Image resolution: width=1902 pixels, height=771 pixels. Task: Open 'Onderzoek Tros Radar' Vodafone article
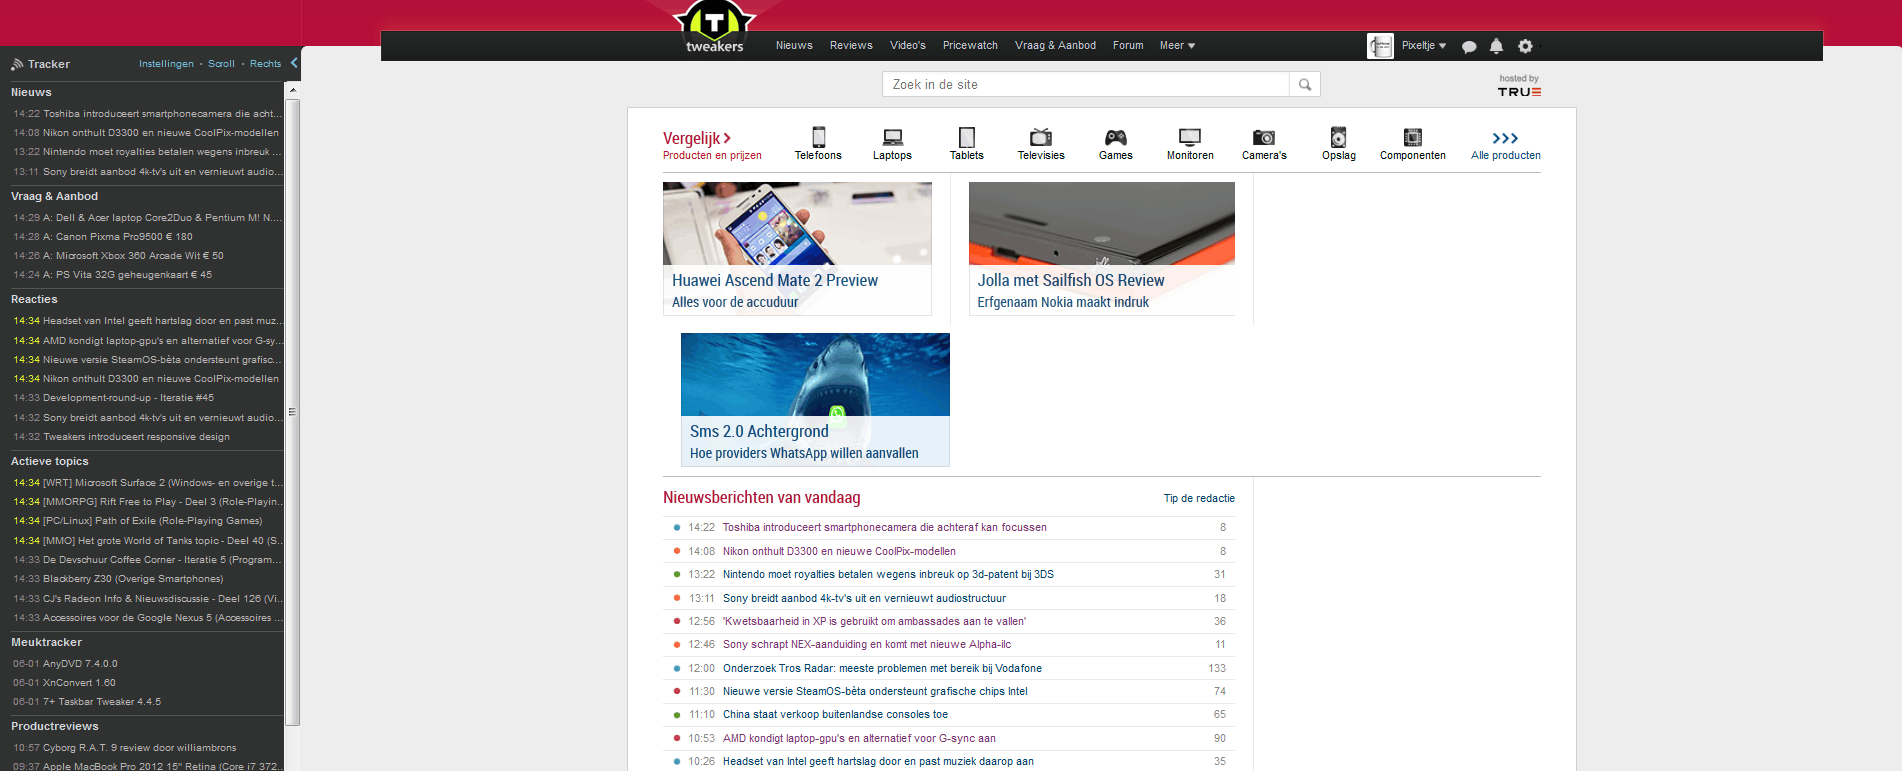tap(882, 668)
